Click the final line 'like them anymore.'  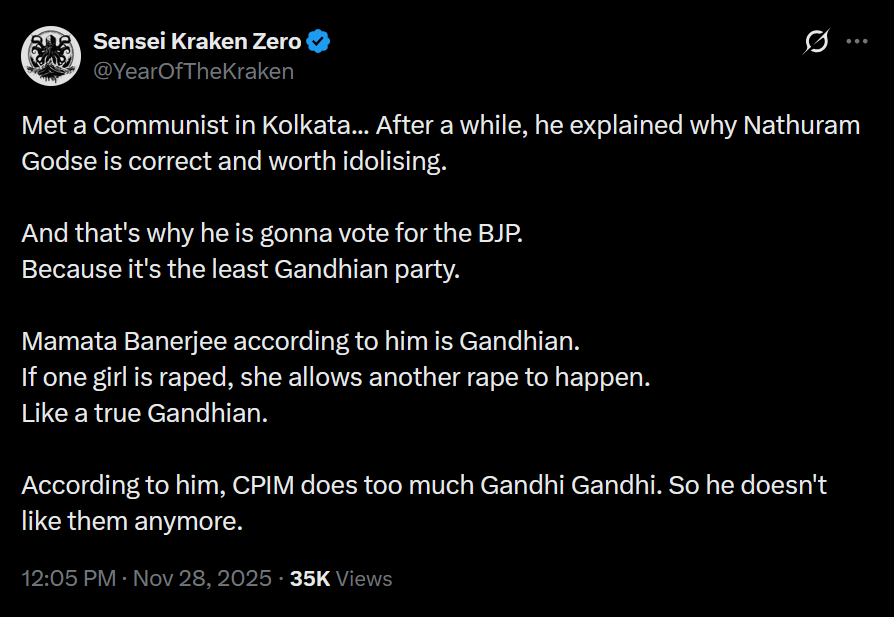[x=132, y=521]
